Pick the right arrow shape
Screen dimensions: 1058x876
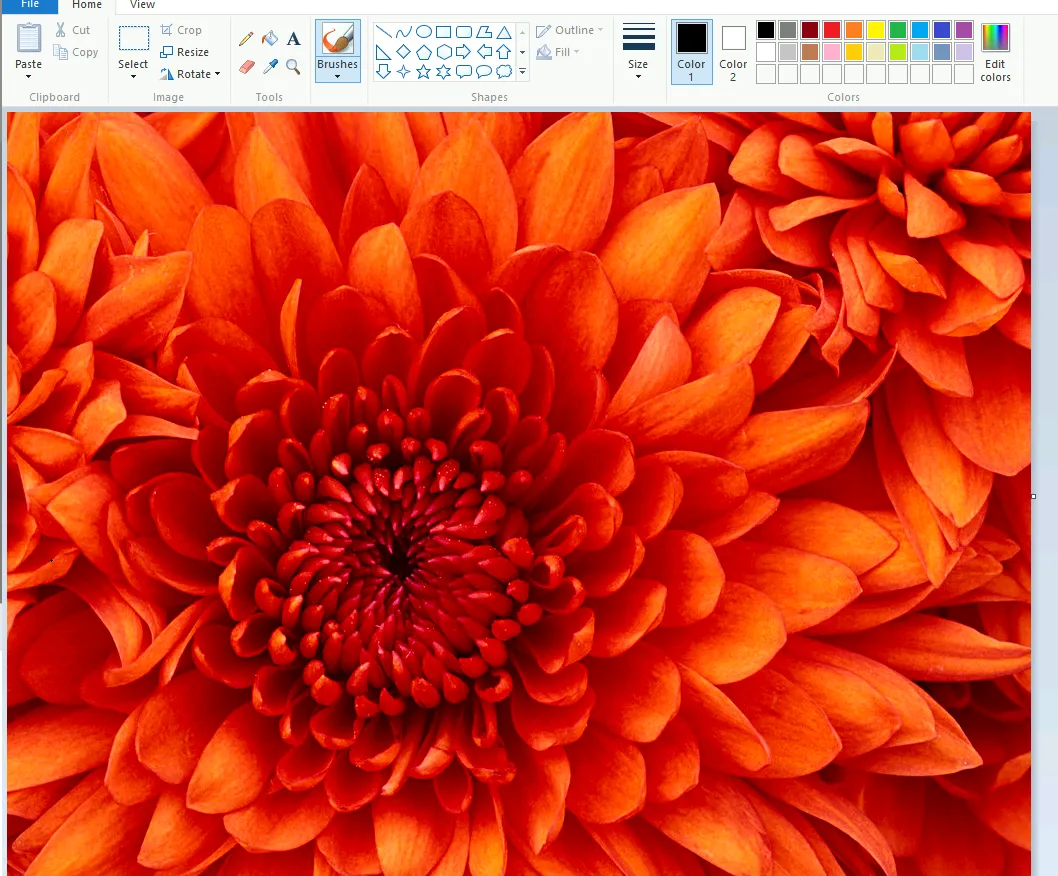[463, 52]
